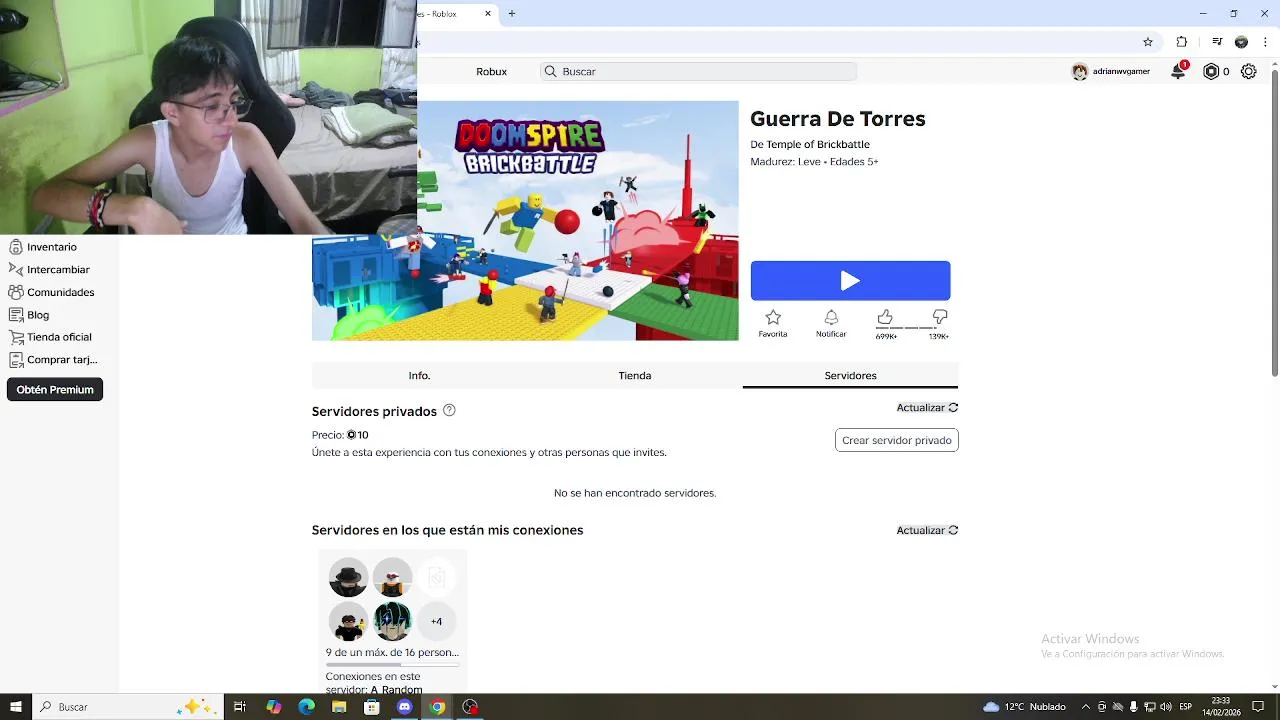The image size is (1280, 720).
Task: Switch to Chrome in the taskbar
Action: point(437,707)
